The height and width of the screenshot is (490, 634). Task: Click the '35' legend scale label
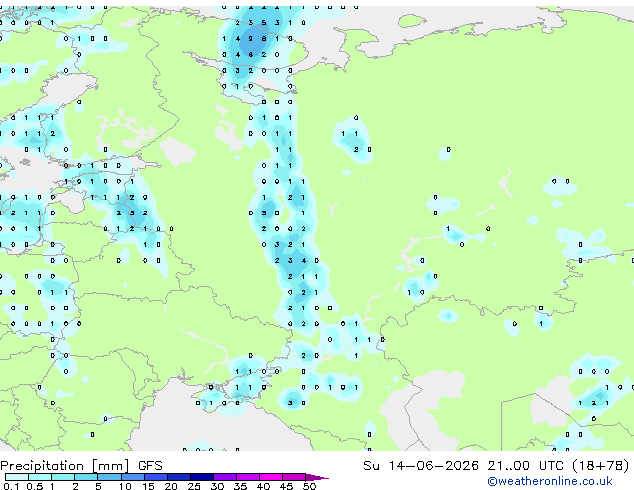click(240, 486)
